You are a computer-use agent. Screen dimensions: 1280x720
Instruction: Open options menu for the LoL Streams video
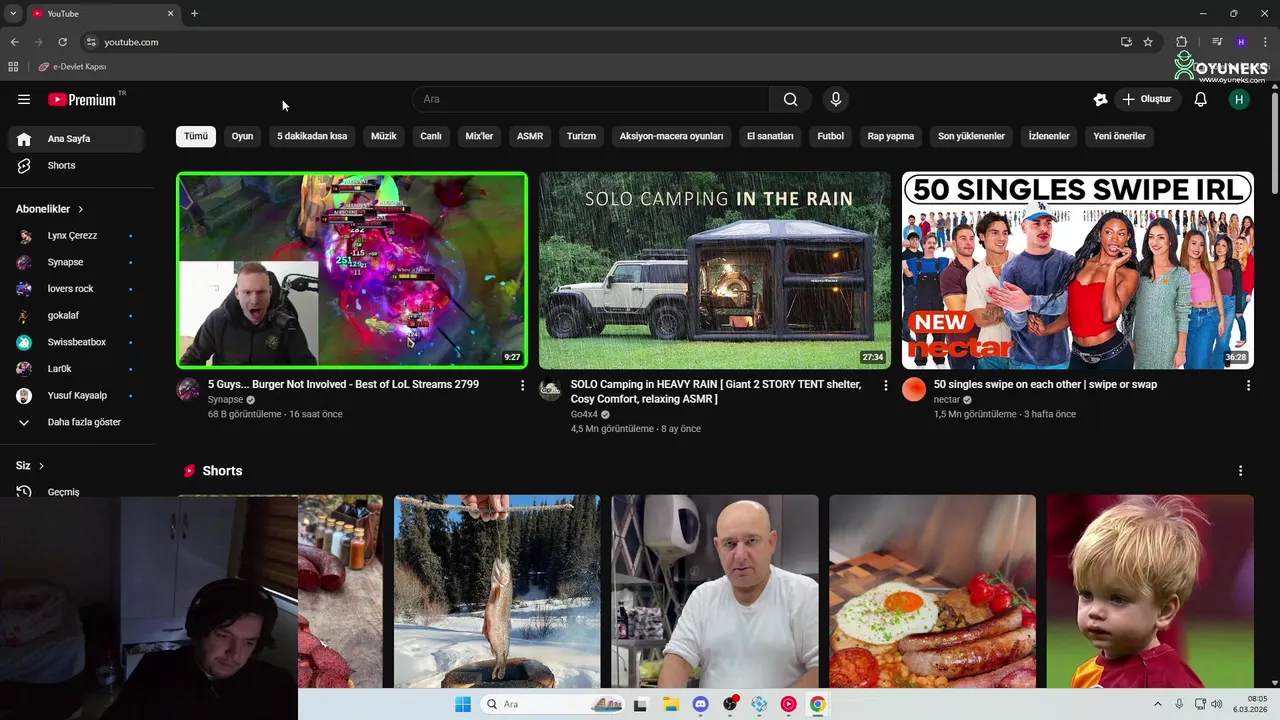[x=522, y=385]
